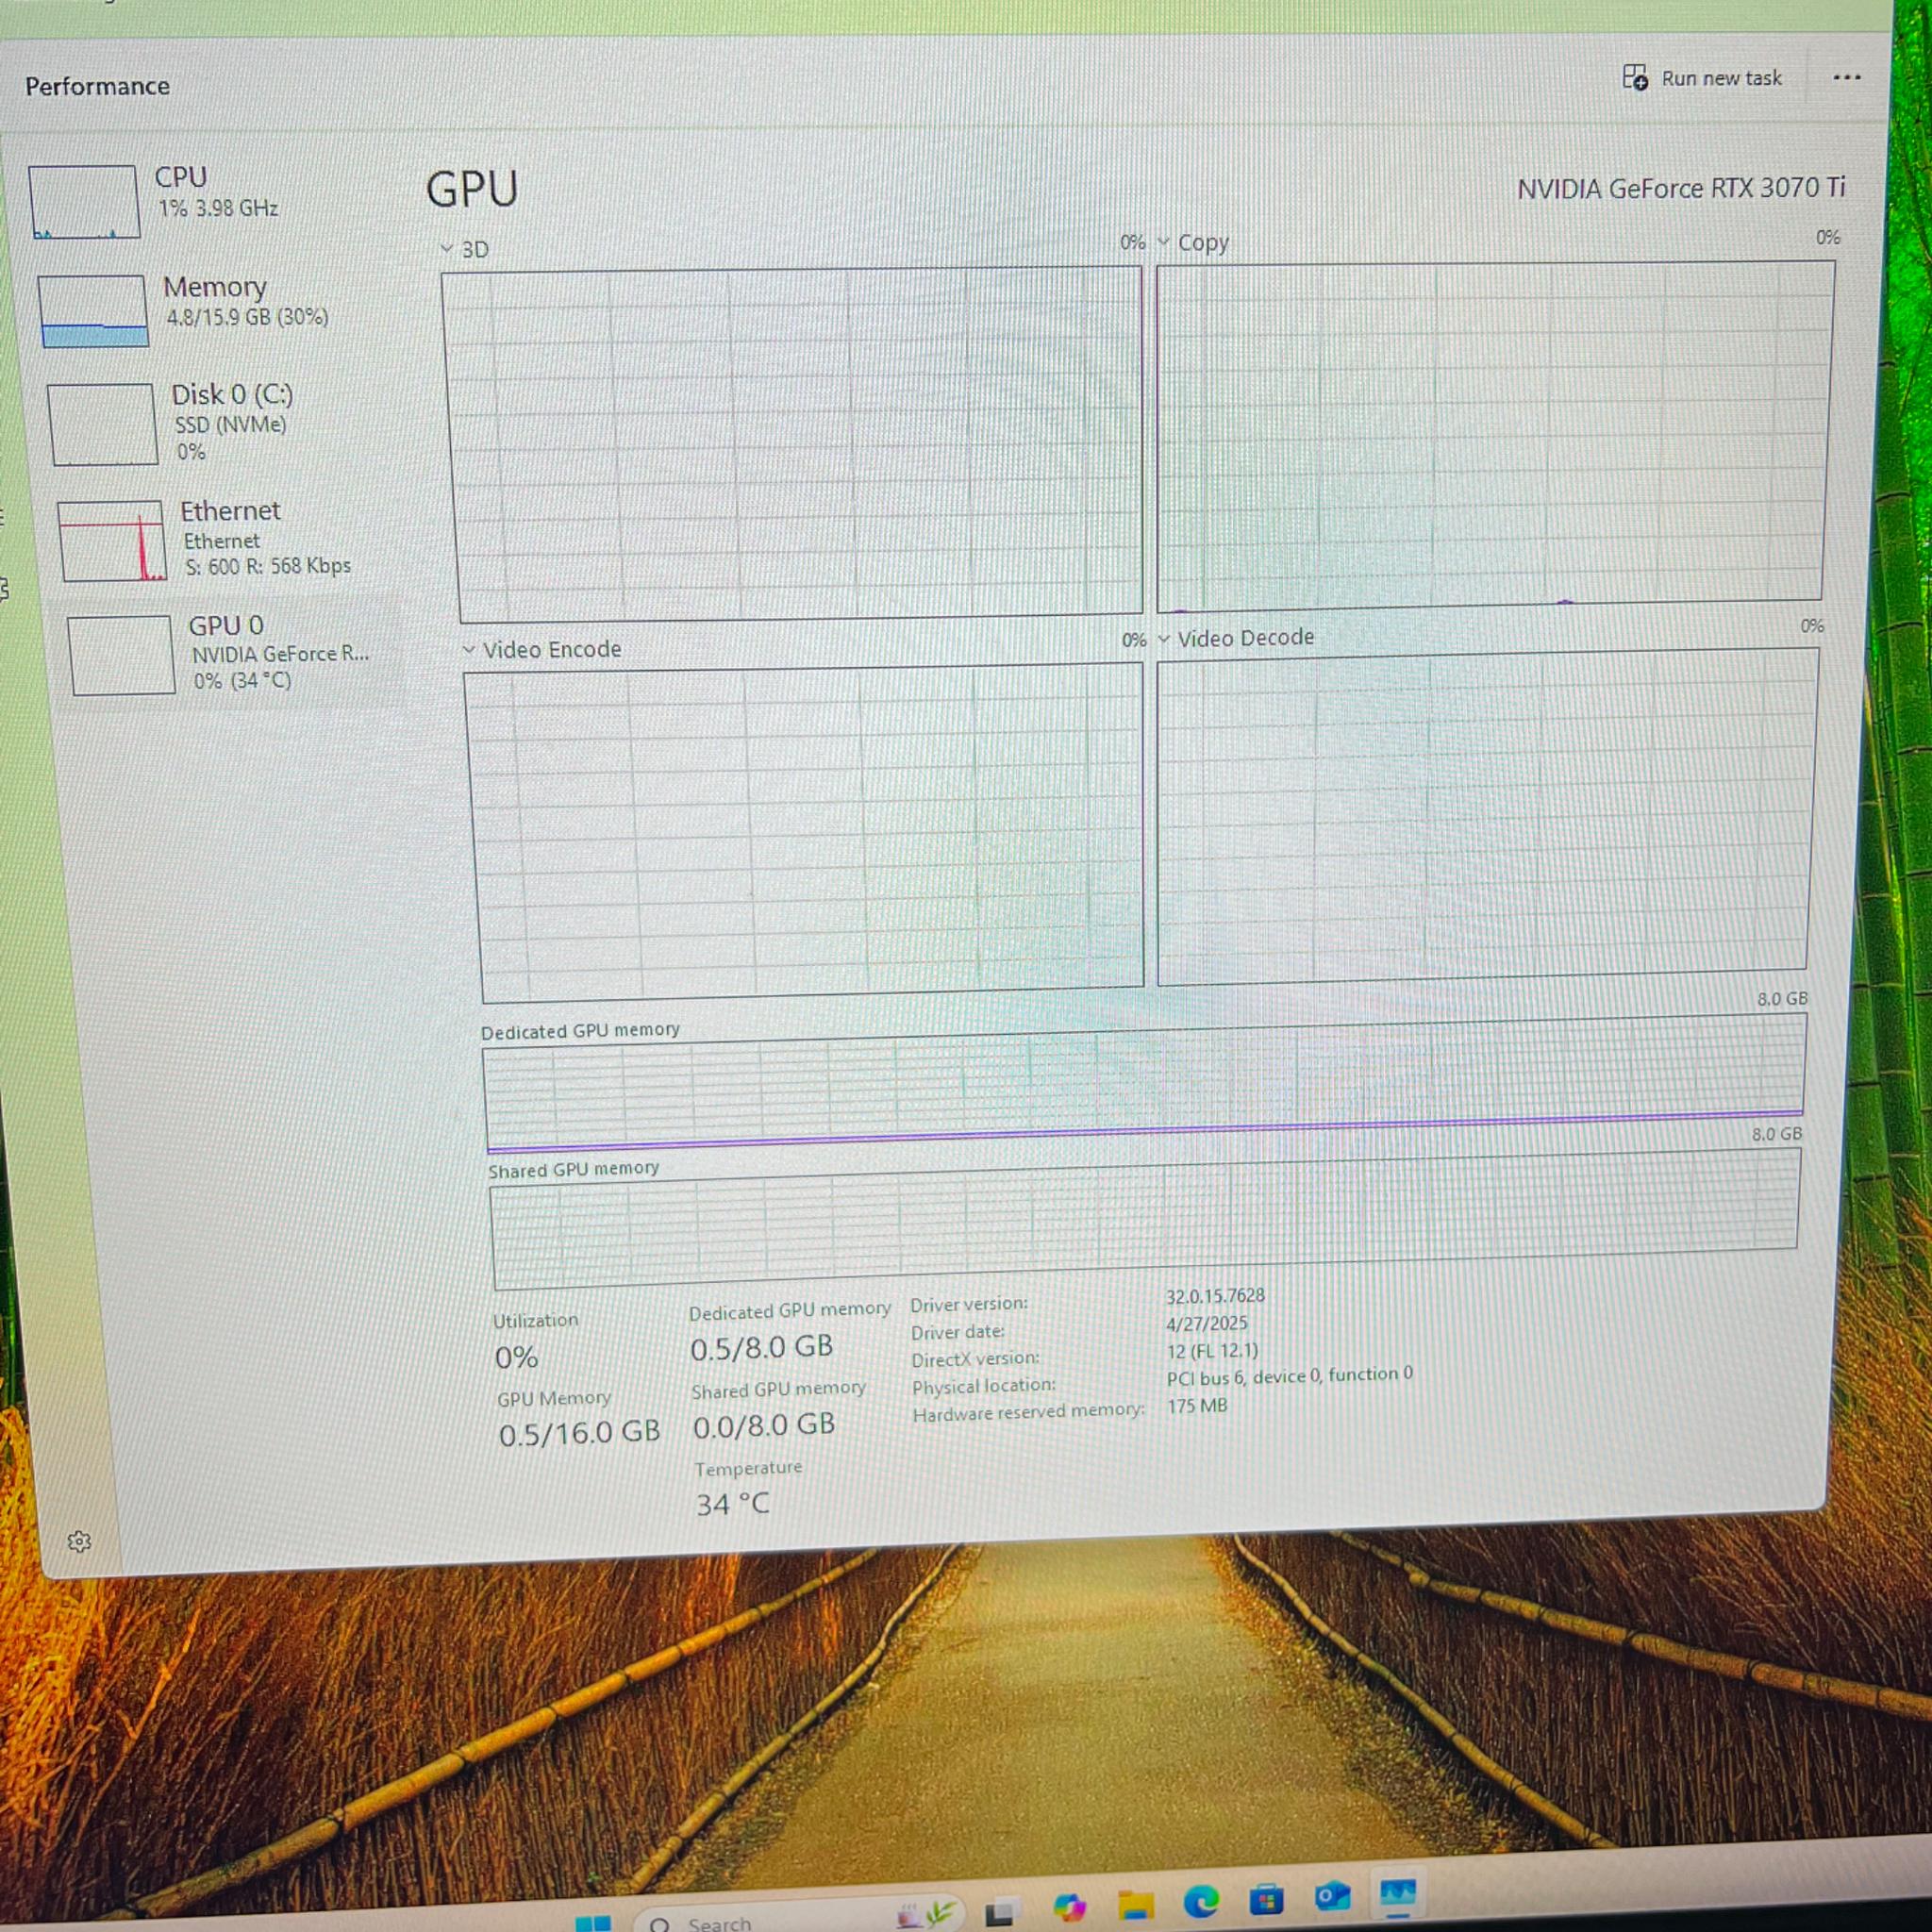The height and width of the screenshot is (1932, 1932).
Task: Change the Video Decode graph dropdown
Action: (x=1164, y=639)
